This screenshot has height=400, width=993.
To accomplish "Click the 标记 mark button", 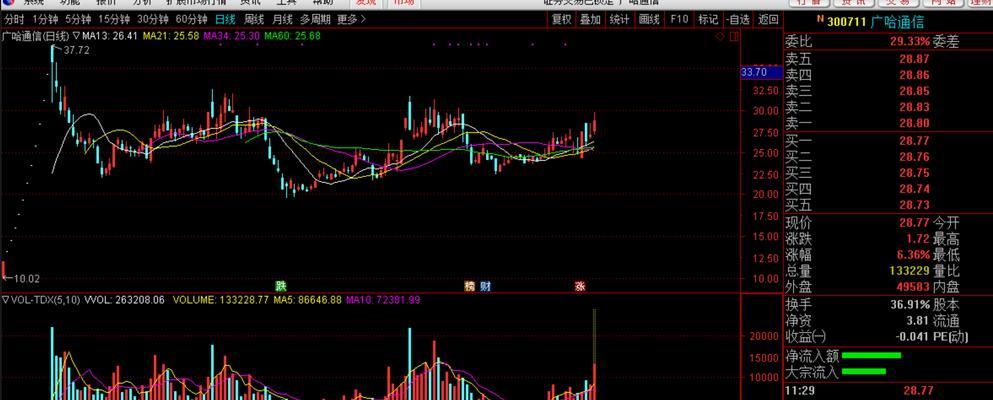I will 708,20.
